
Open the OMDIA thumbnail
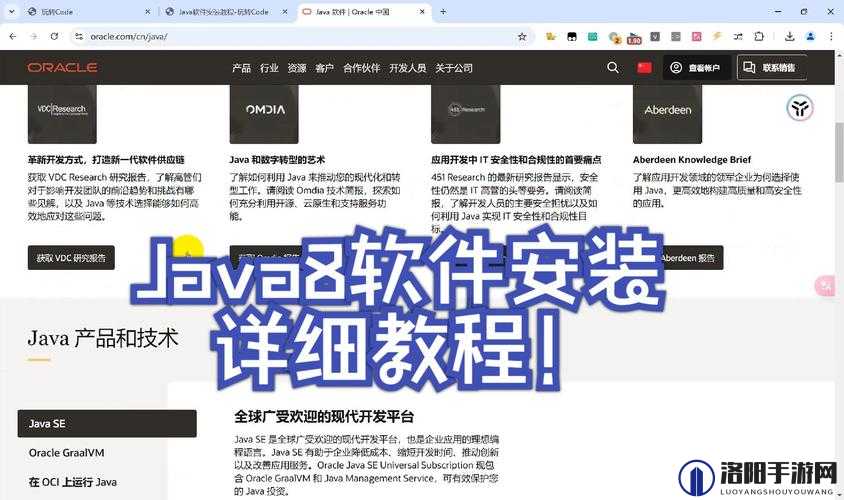[264, 114]
